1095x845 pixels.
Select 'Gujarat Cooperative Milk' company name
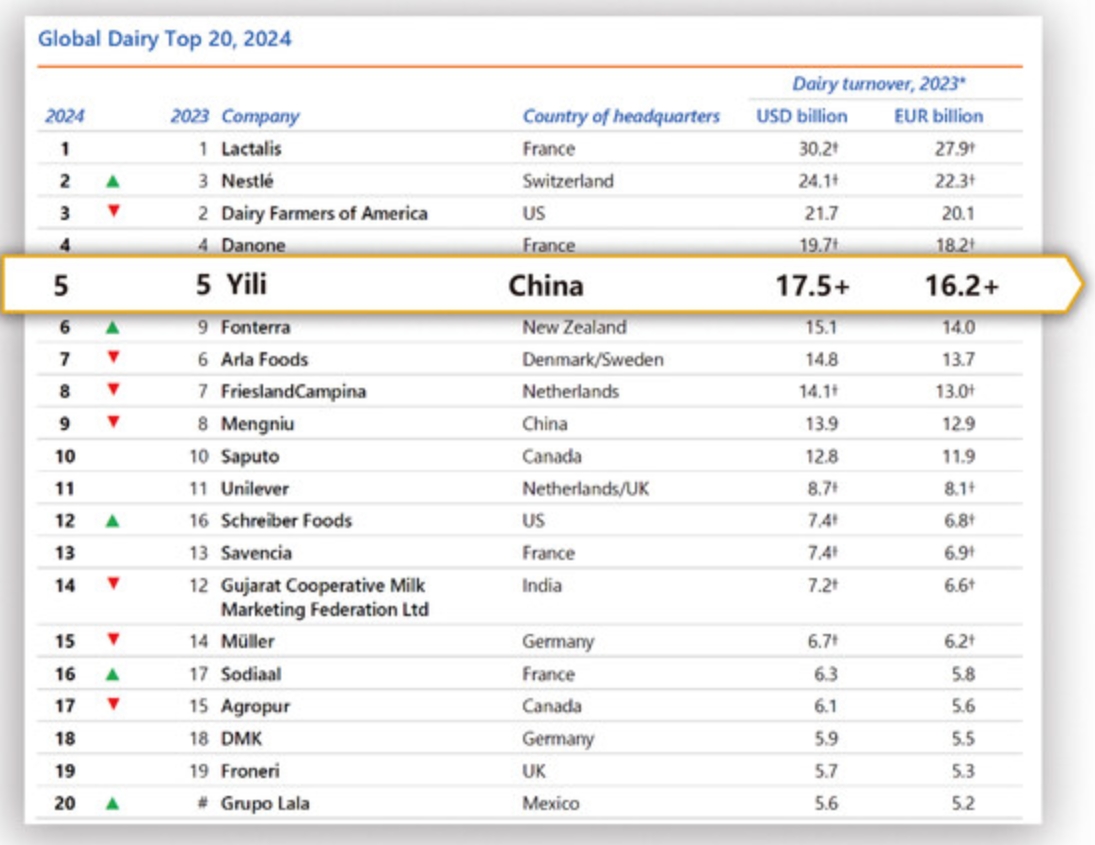pos(323,585)
